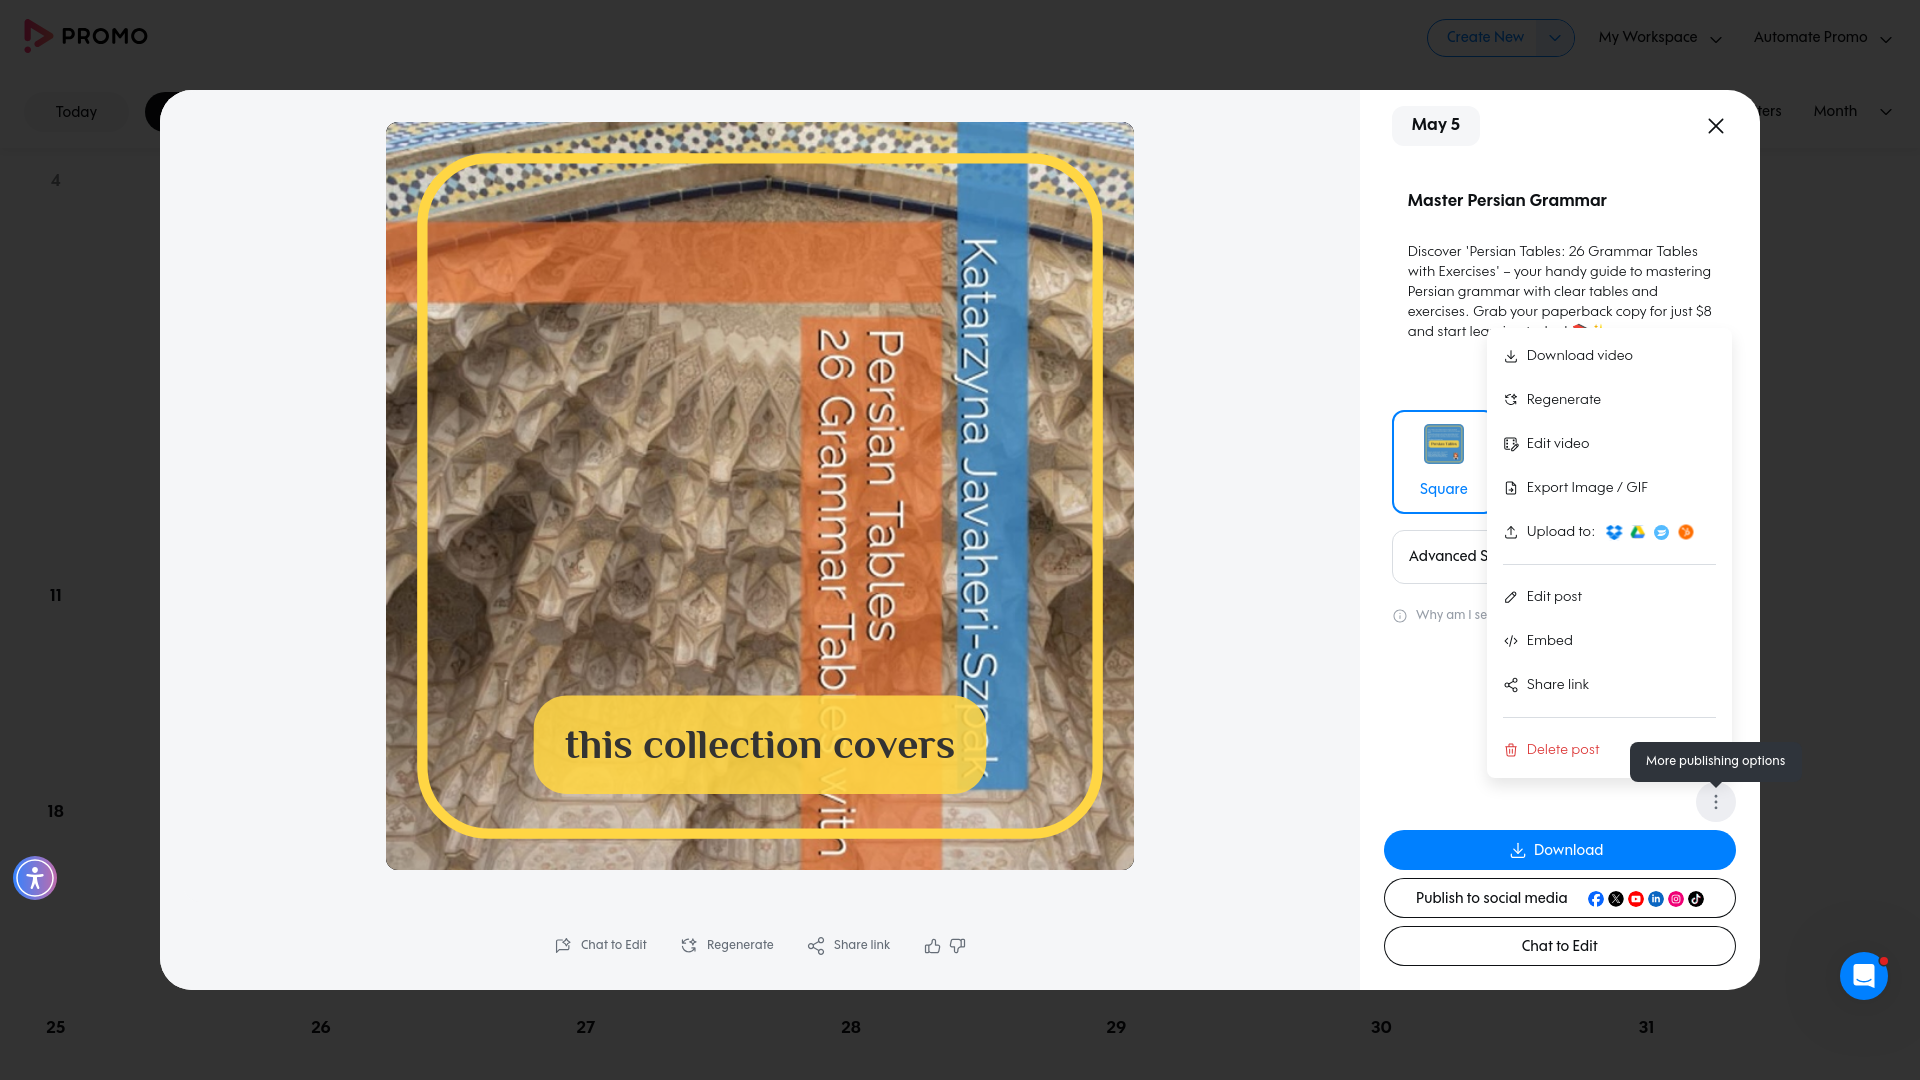Viewport: 1920px width, 1080px height.
Task: Choose Regenerate from the options menu
Action: click(x=1609, y=400)
